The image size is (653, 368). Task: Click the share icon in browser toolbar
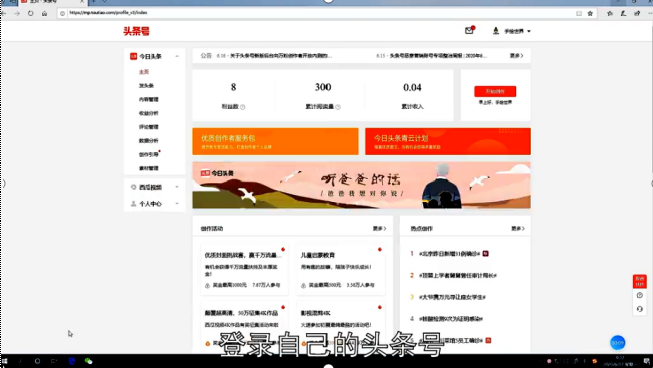(x=637, y=13)
